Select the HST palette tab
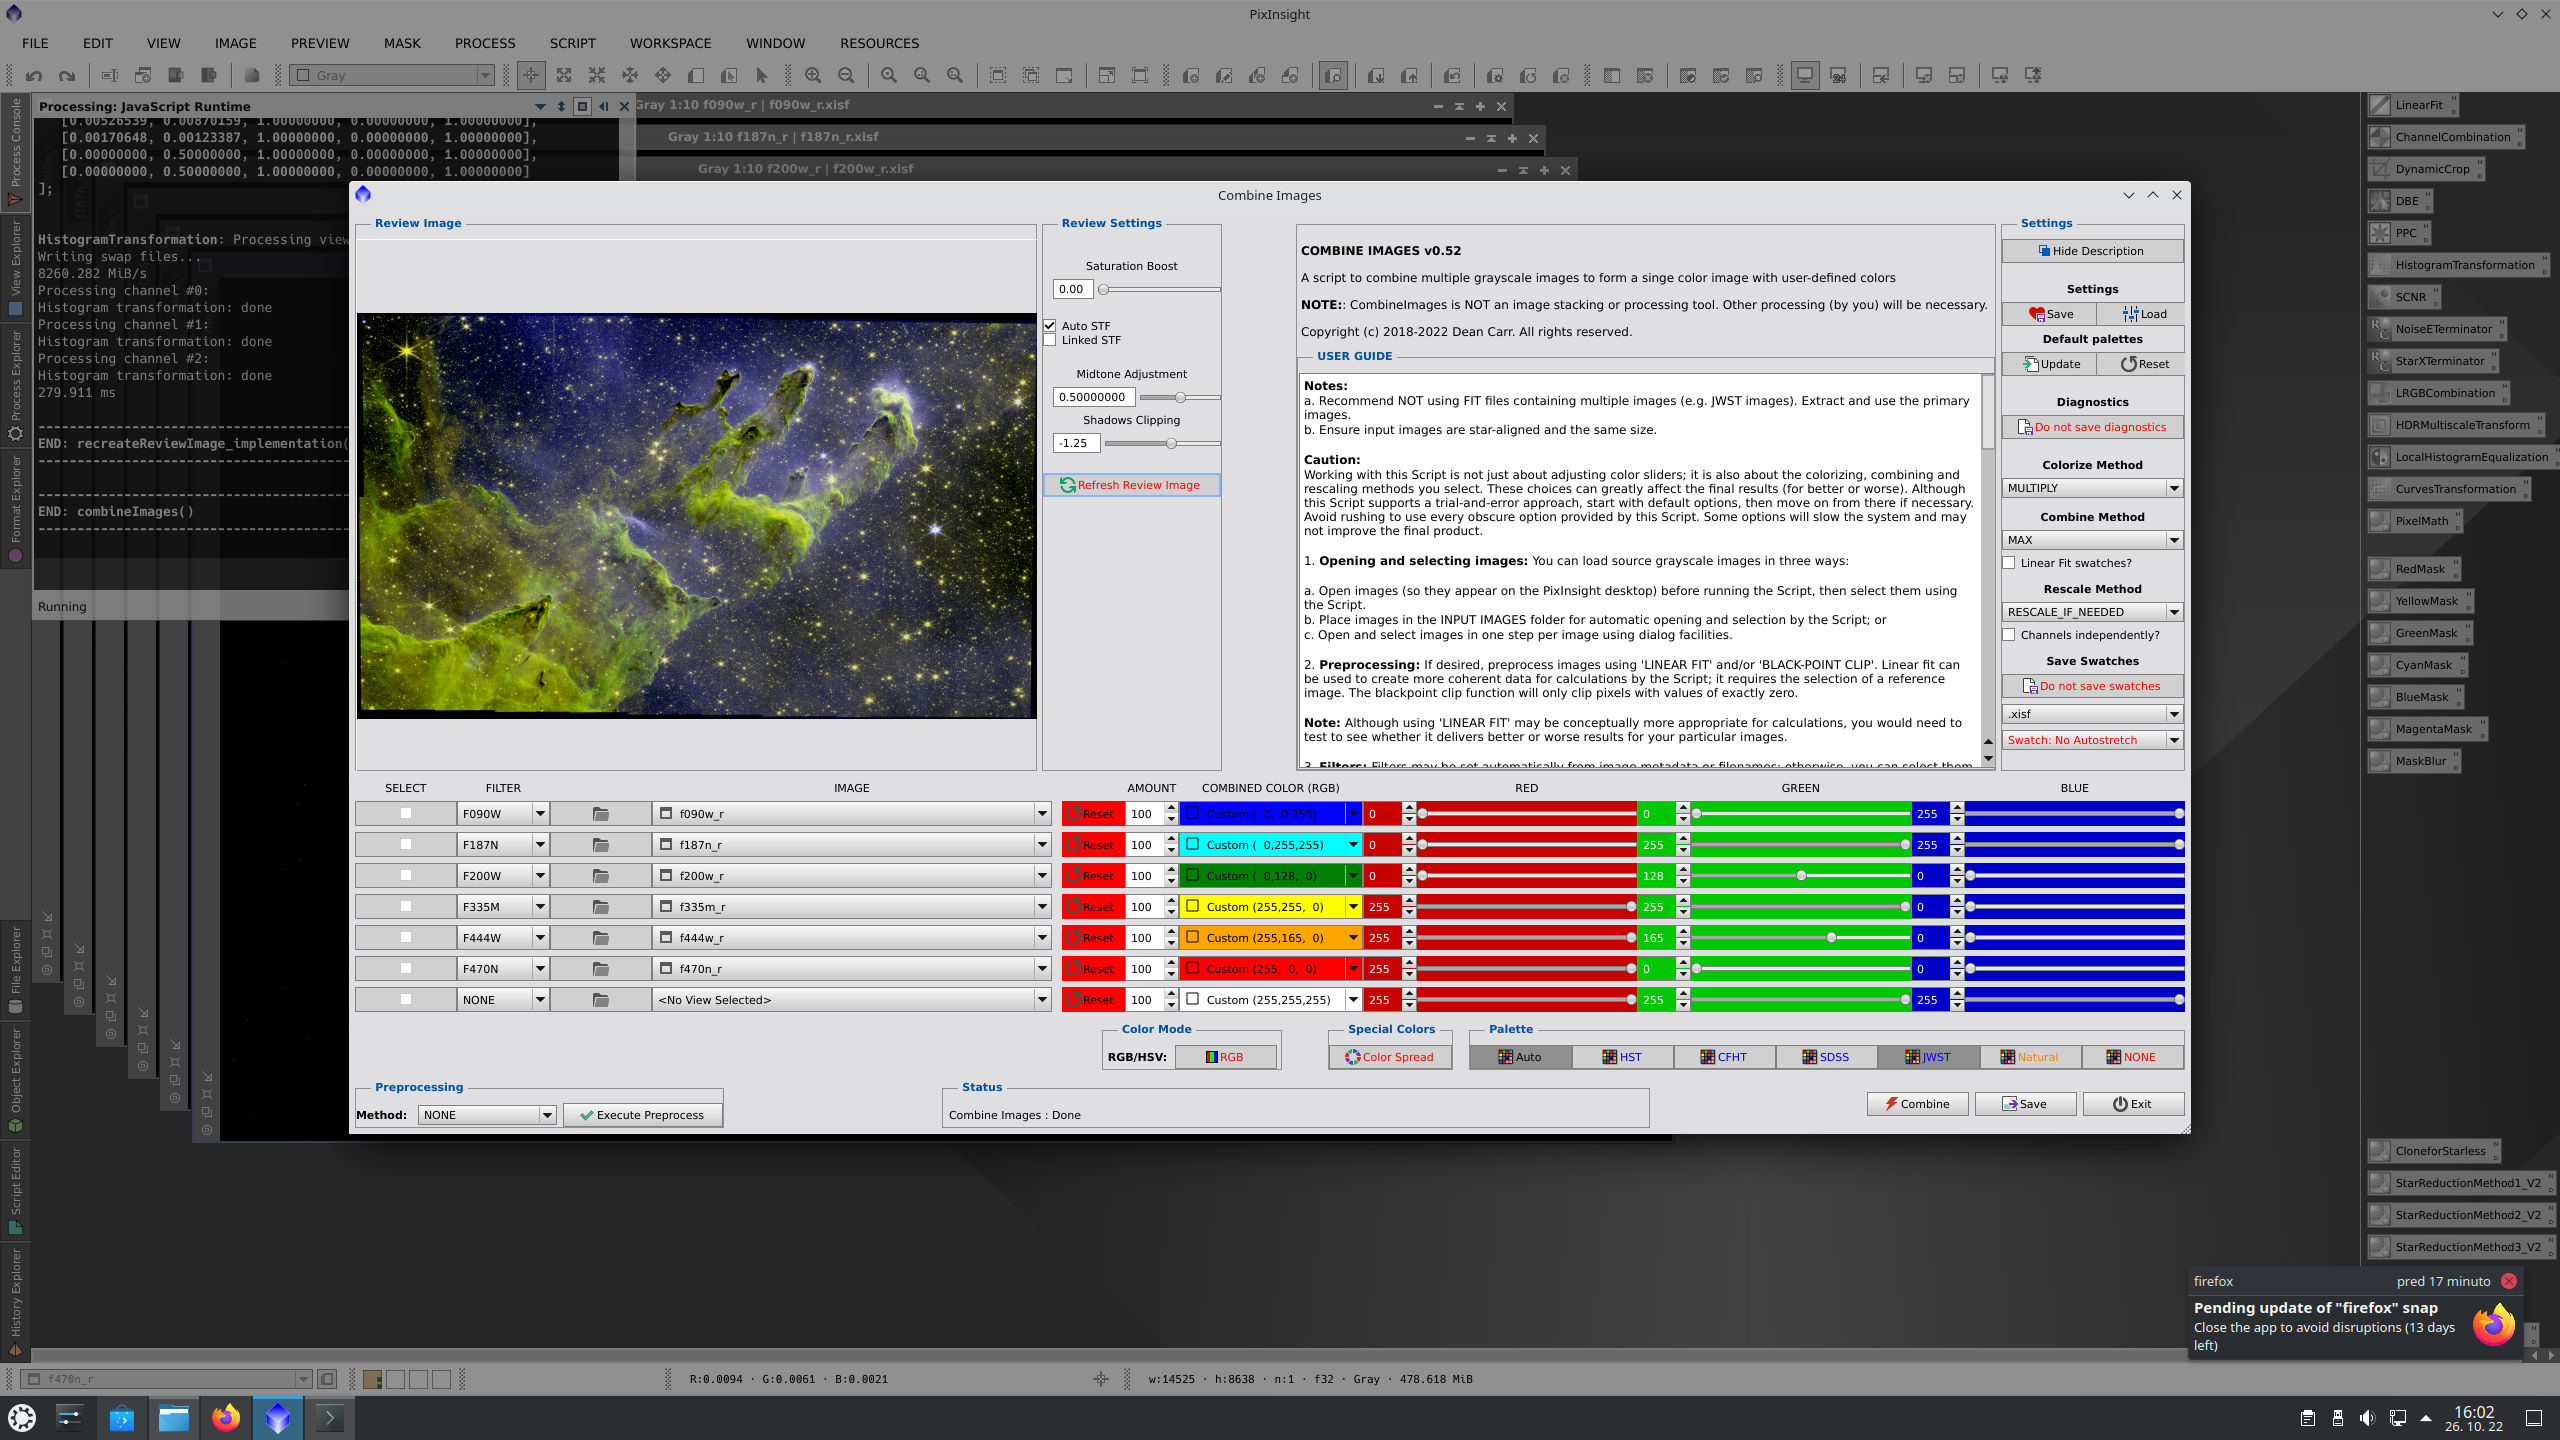The width and height of the screenshot is (2560, 1440). [x=1622, y=1057]
